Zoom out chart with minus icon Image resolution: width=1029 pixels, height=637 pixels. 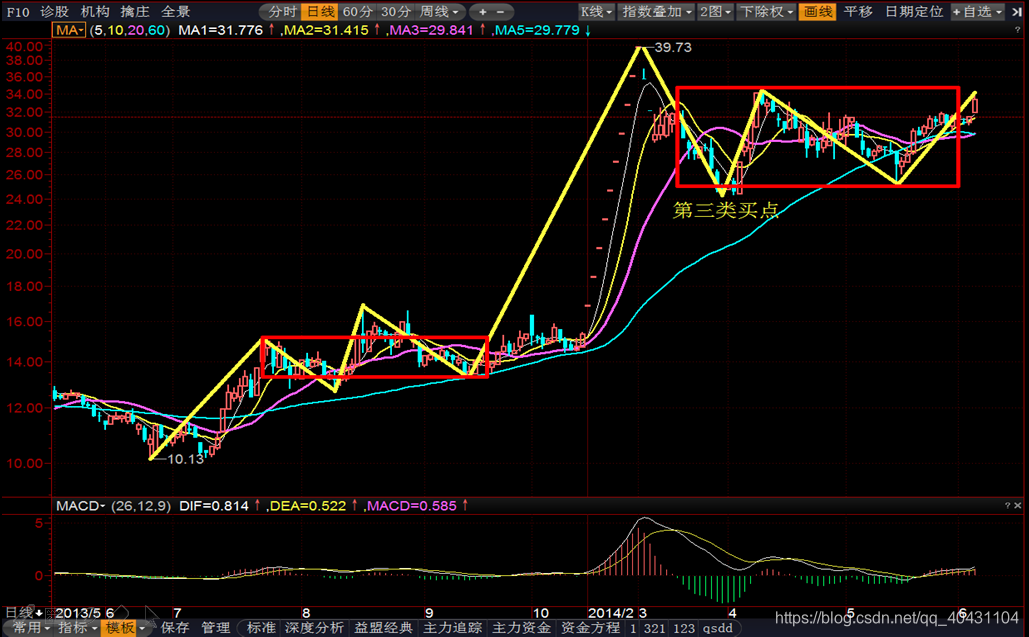coord(501,12)
